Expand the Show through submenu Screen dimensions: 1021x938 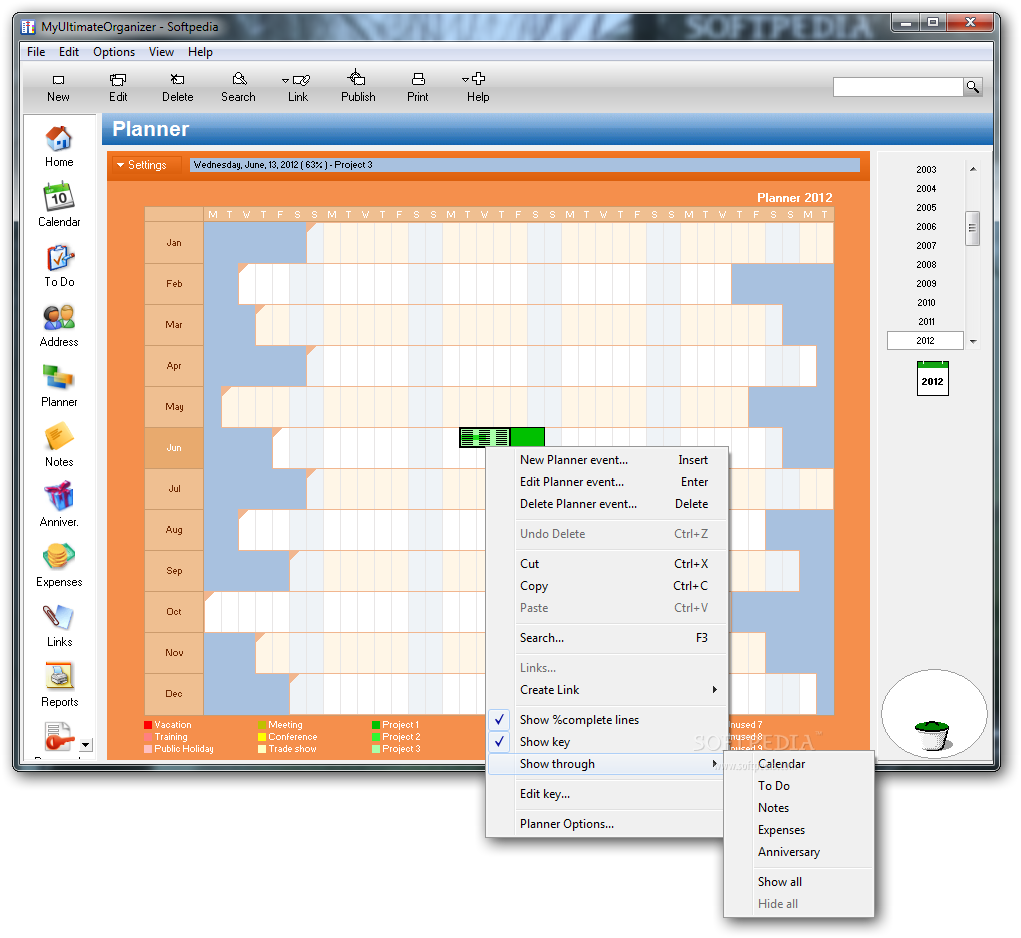(x=606, y=764)
